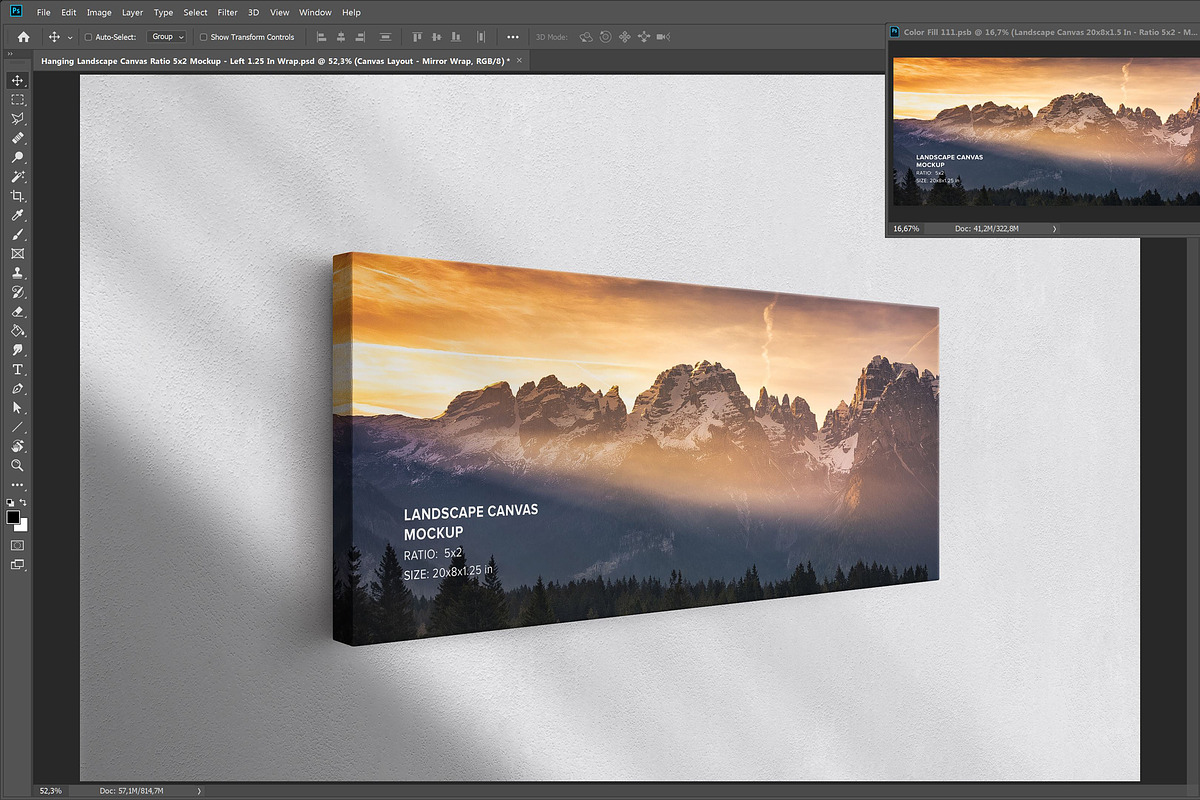This screenshot has height=800, width=1200.
Task: Swap foreground and background colors
Action: [x=23, y=502]
